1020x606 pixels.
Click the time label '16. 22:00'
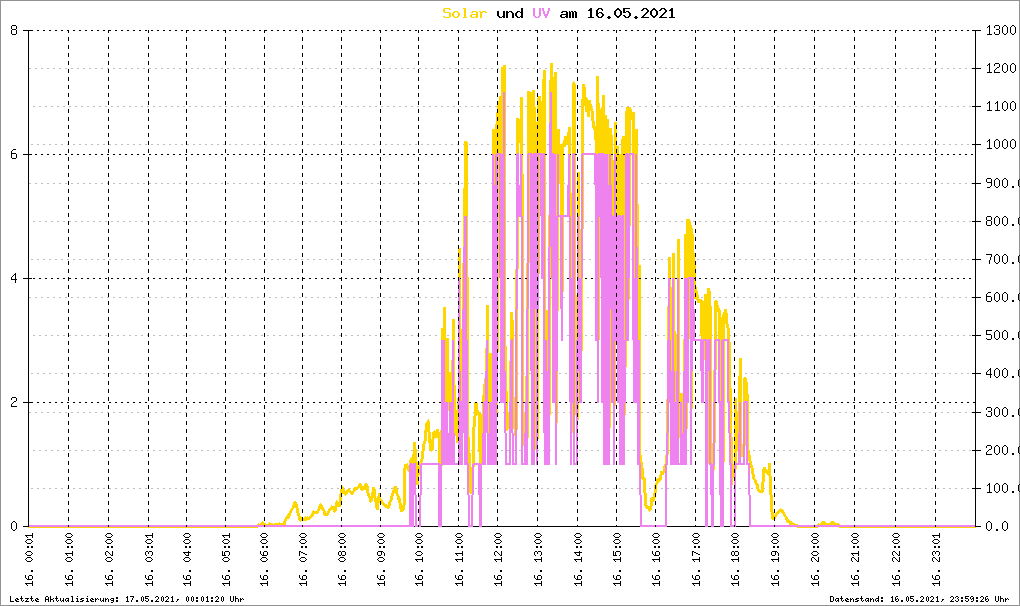click(x=896, y=560)
